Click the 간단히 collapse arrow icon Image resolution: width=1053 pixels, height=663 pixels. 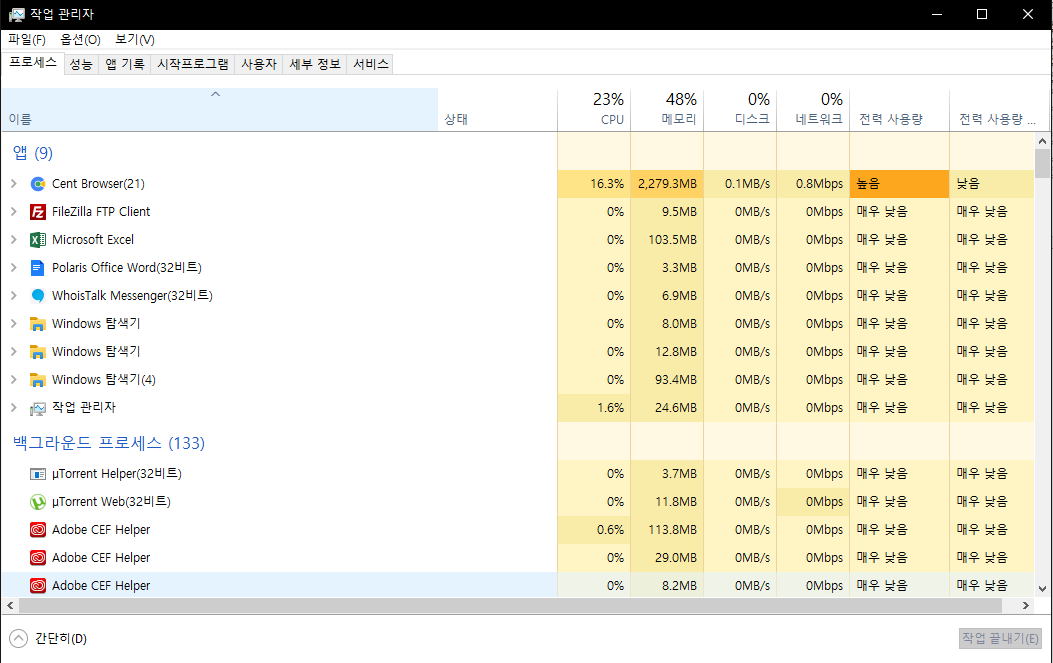click(18, 638)
